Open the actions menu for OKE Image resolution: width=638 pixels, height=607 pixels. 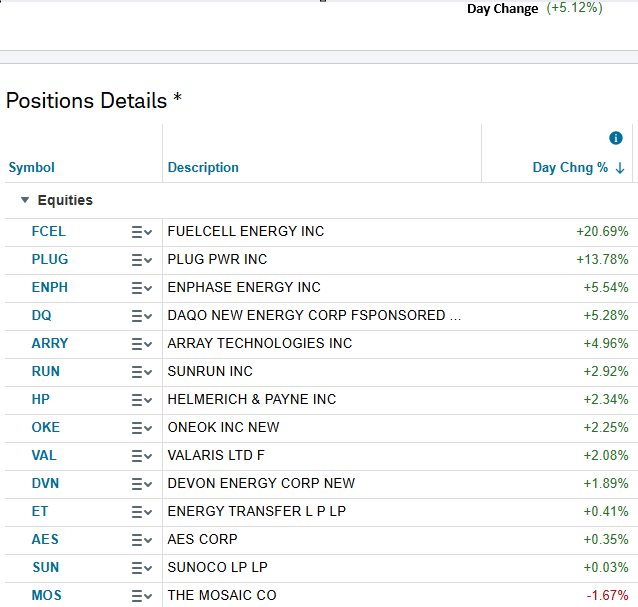tap(142, 428)
